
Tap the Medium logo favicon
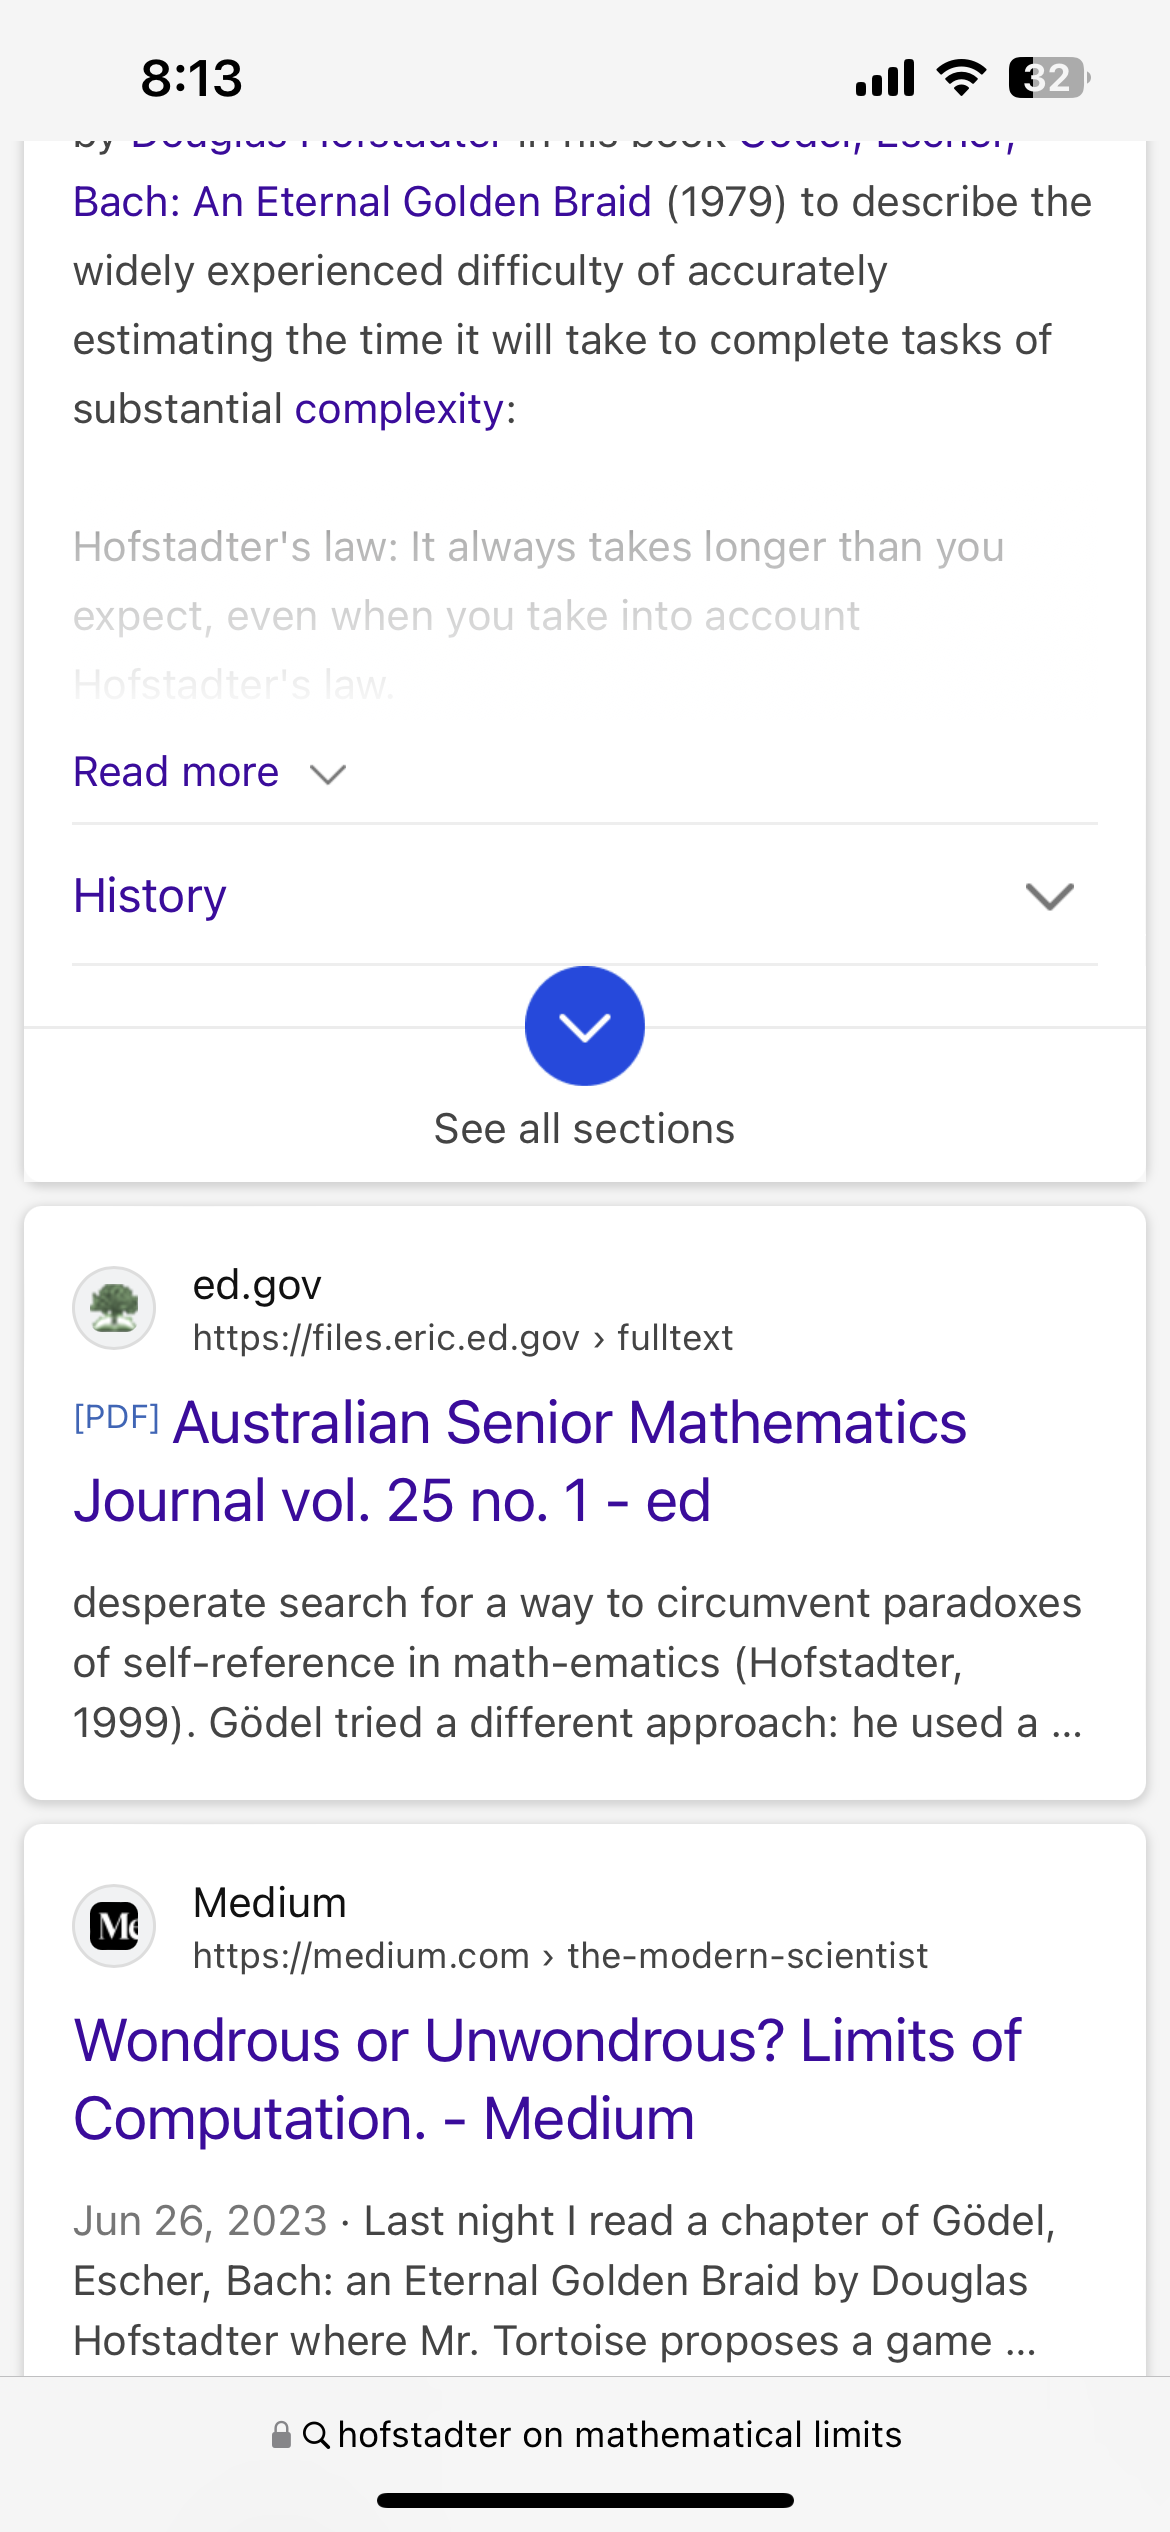point(114,1926)
